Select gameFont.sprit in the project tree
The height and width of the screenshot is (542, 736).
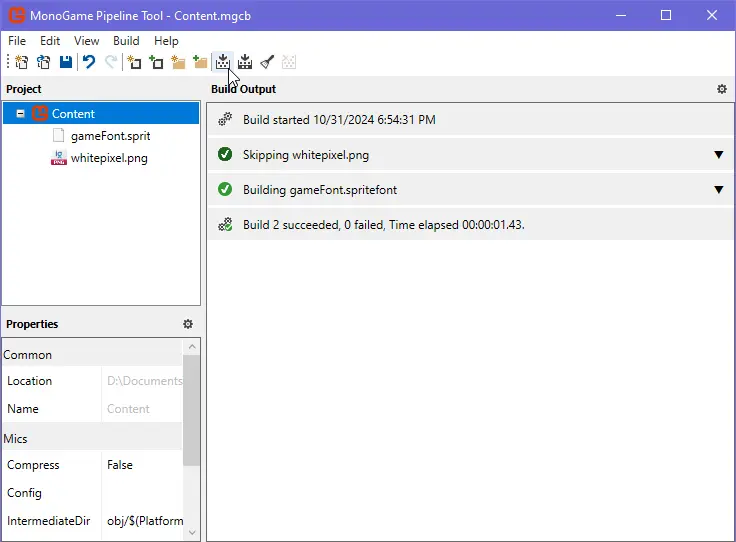coord(110,136)
